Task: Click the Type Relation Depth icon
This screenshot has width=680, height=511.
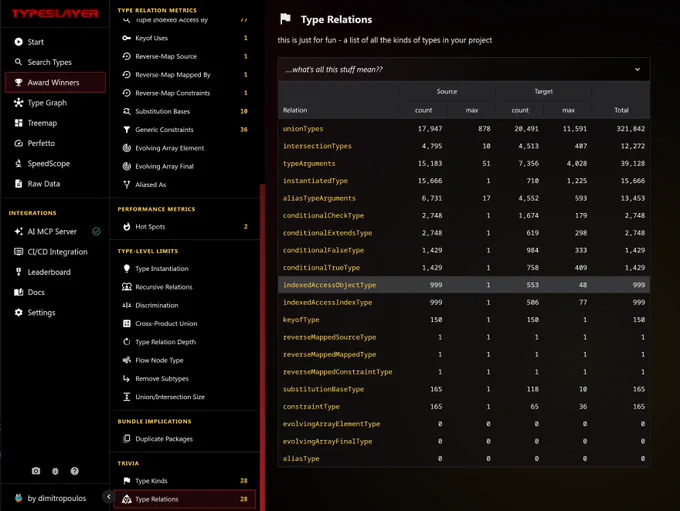Action: tap(126, 342)
